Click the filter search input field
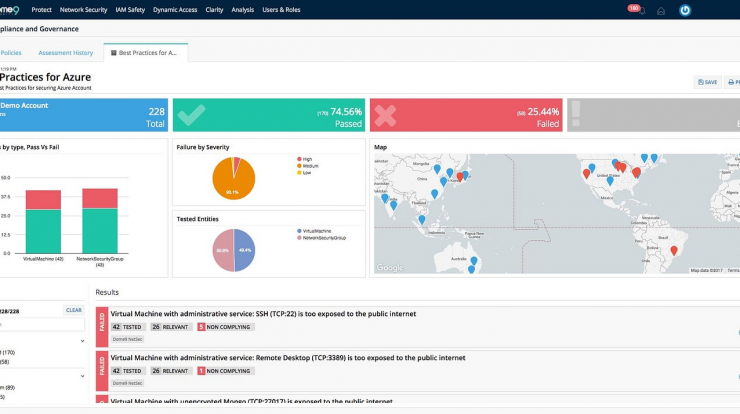740x414 pixels. point(42,325)
